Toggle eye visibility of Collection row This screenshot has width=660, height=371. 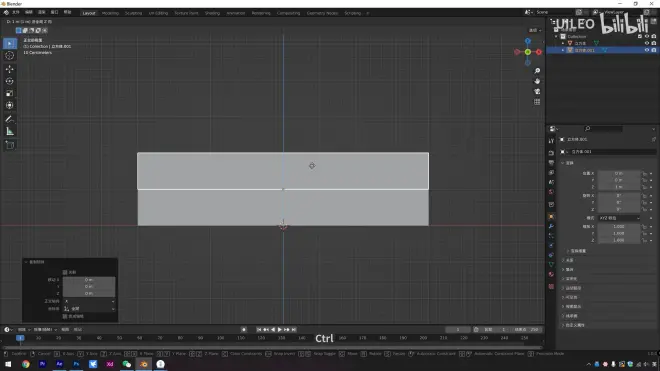click(x=647, y=37)
